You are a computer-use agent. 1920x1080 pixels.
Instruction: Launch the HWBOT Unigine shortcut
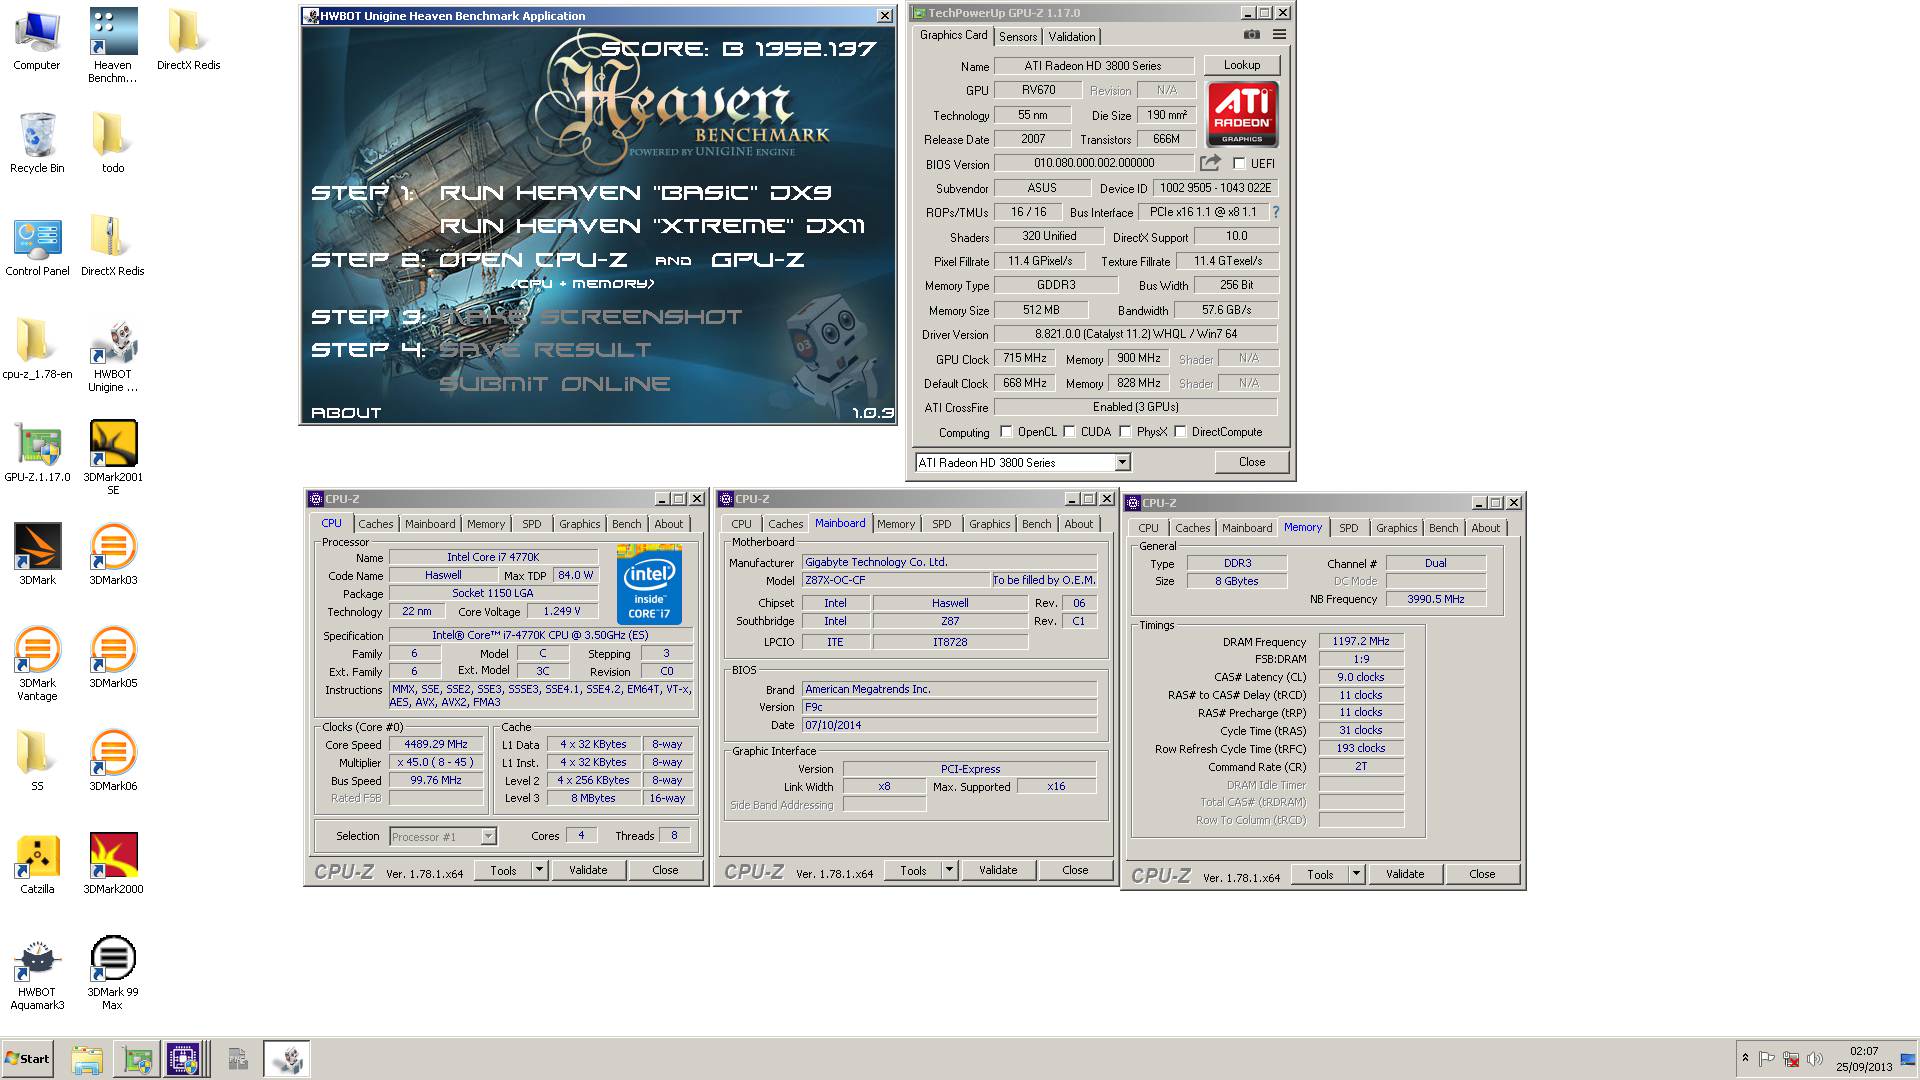(x=113, y=355)
